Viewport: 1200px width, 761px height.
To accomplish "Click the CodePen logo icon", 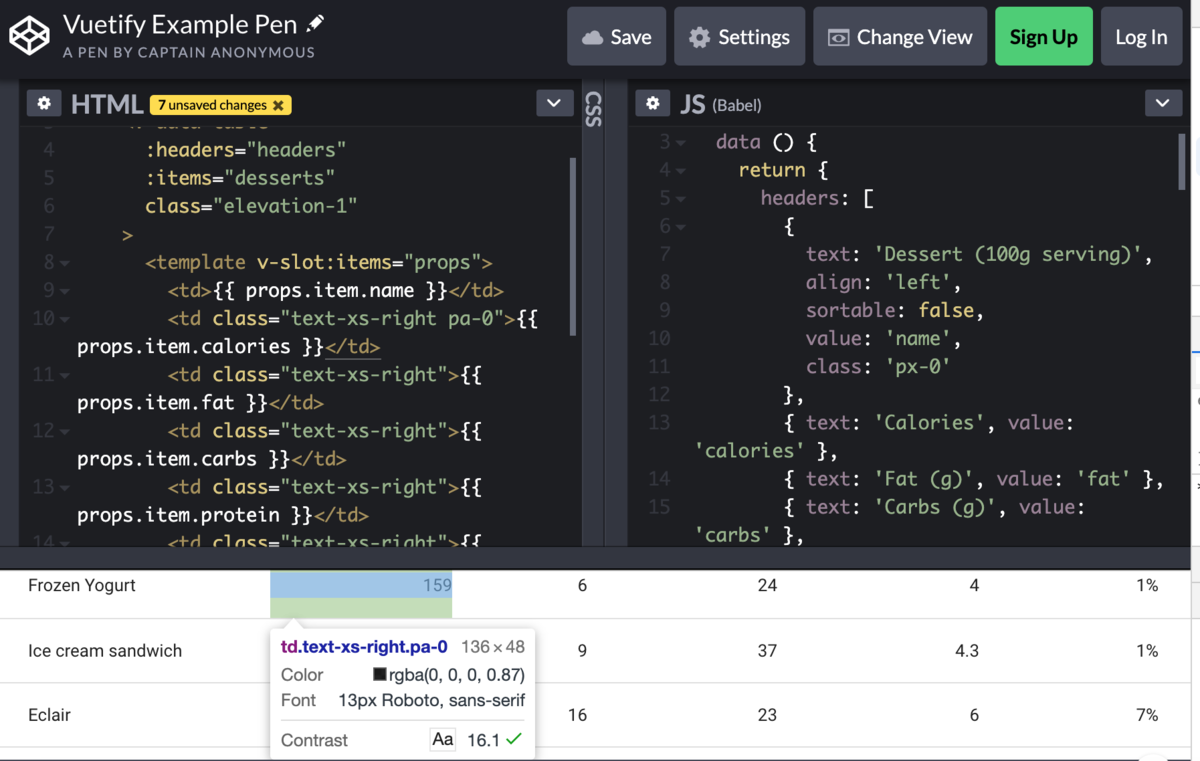I will (29, 37).
